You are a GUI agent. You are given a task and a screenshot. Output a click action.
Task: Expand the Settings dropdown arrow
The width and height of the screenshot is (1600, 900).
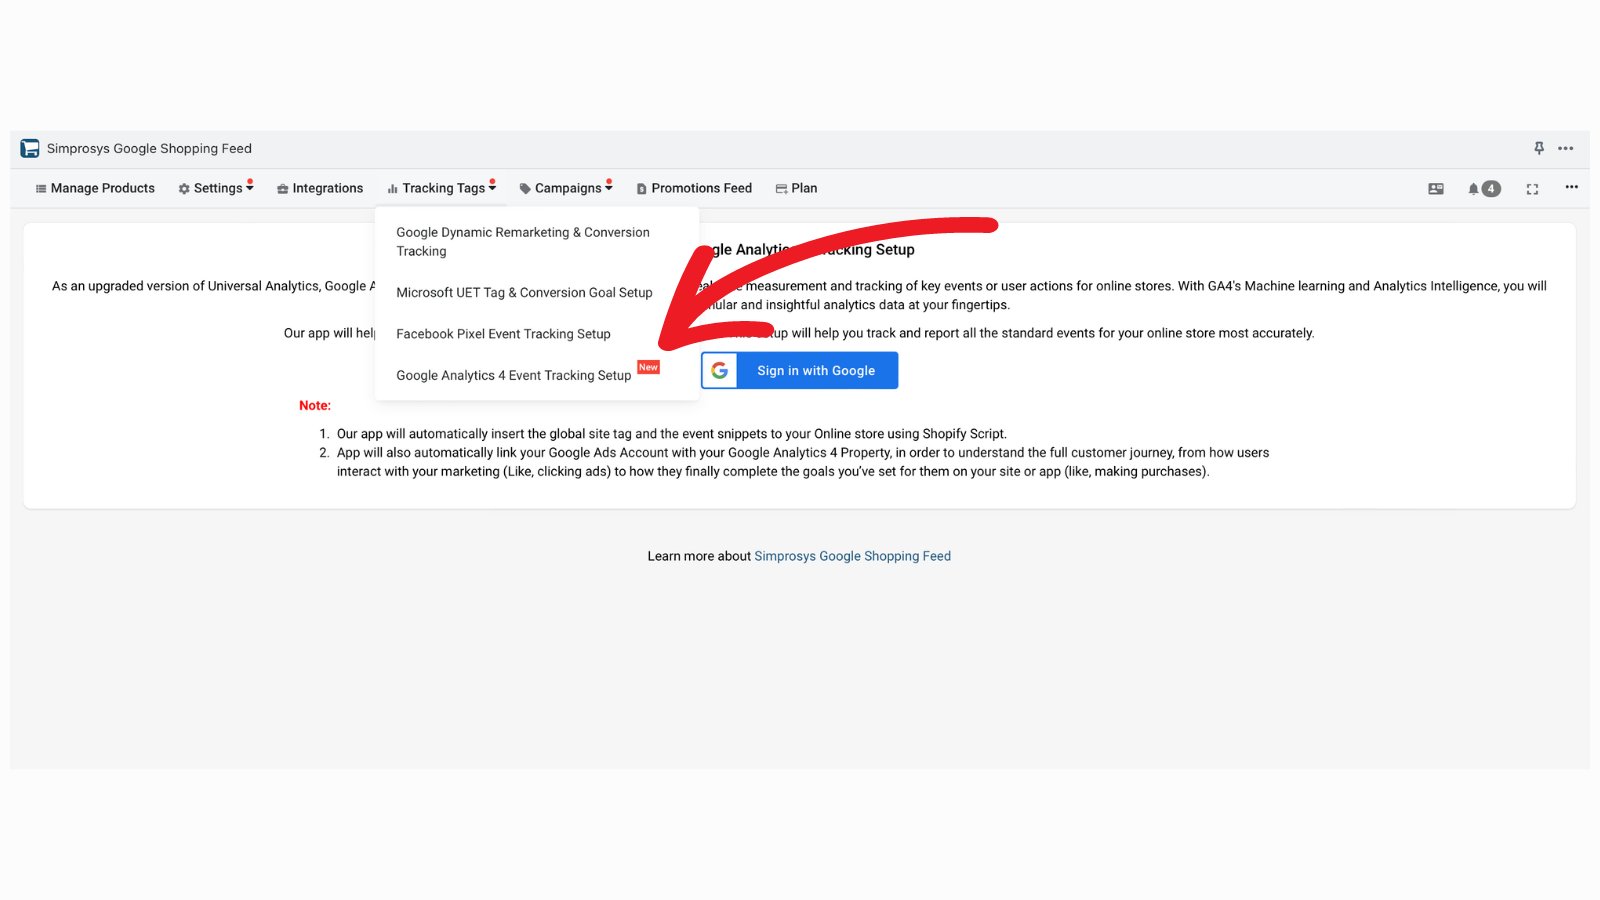coord(249,187)
